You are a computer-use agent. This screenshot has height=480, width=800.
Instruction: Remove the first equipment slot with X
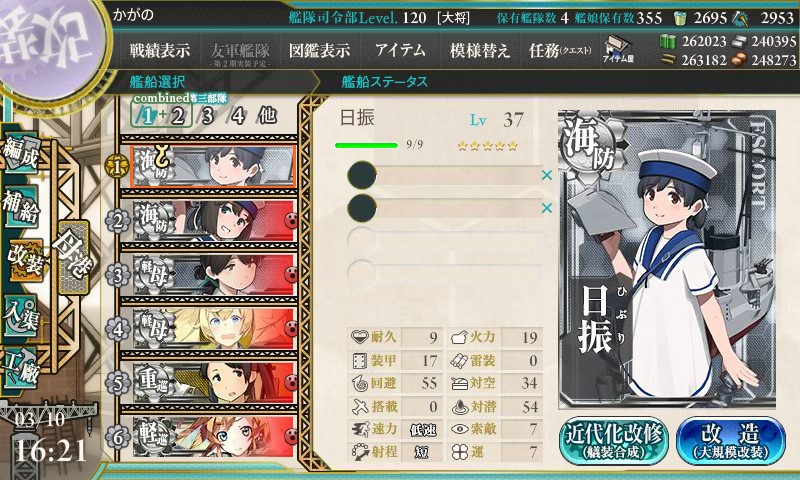pyautogui.click(x=546, y=175)
